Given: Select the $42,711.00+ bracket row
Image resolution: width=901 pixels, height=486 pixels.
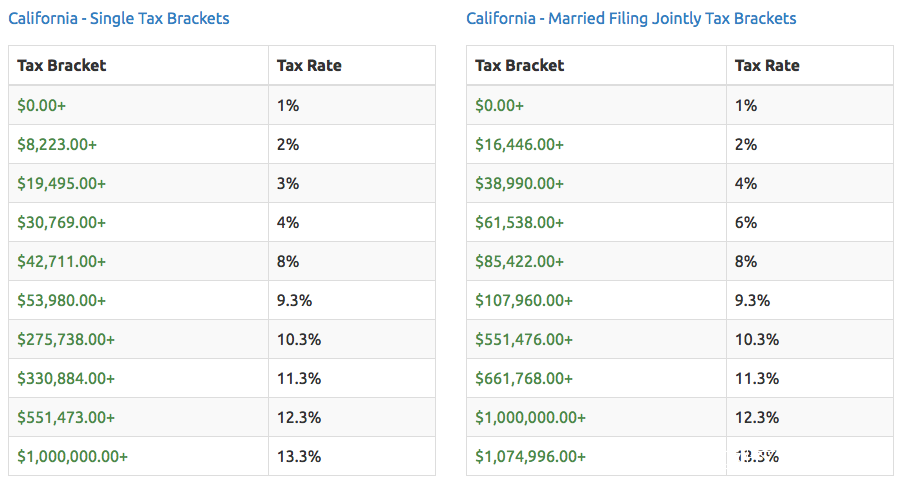Looking at the screenshot, I should [x=61, y=261].
